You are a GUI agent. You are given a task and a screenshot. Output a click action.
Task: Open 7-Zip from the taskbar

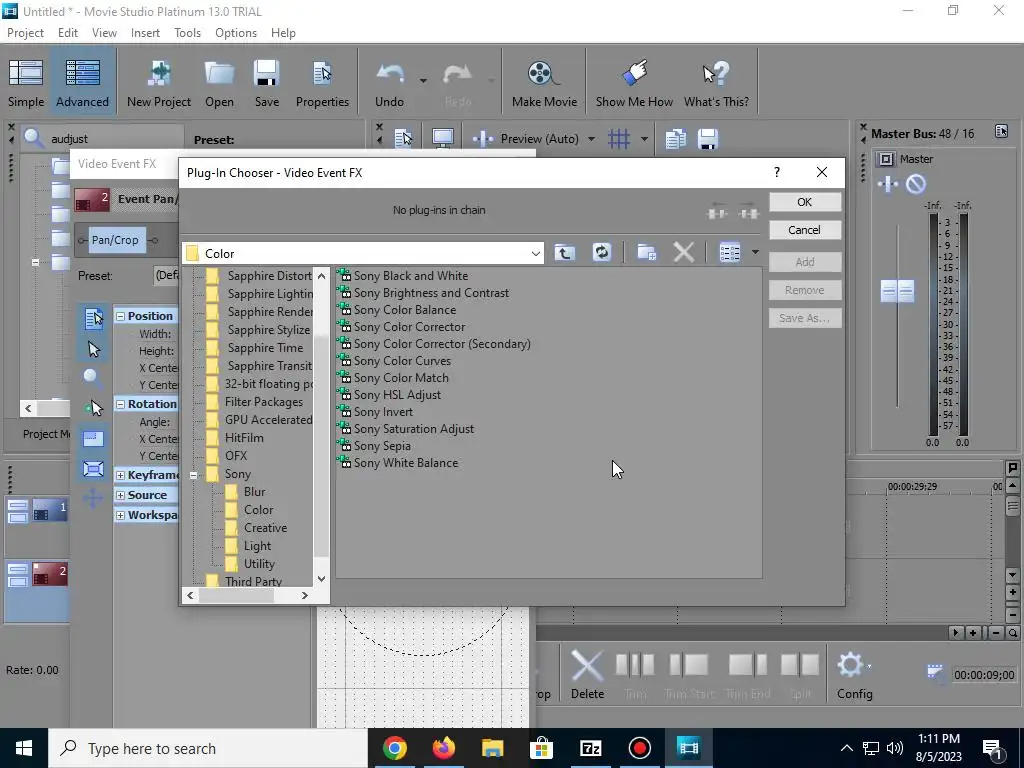point(590,748)
